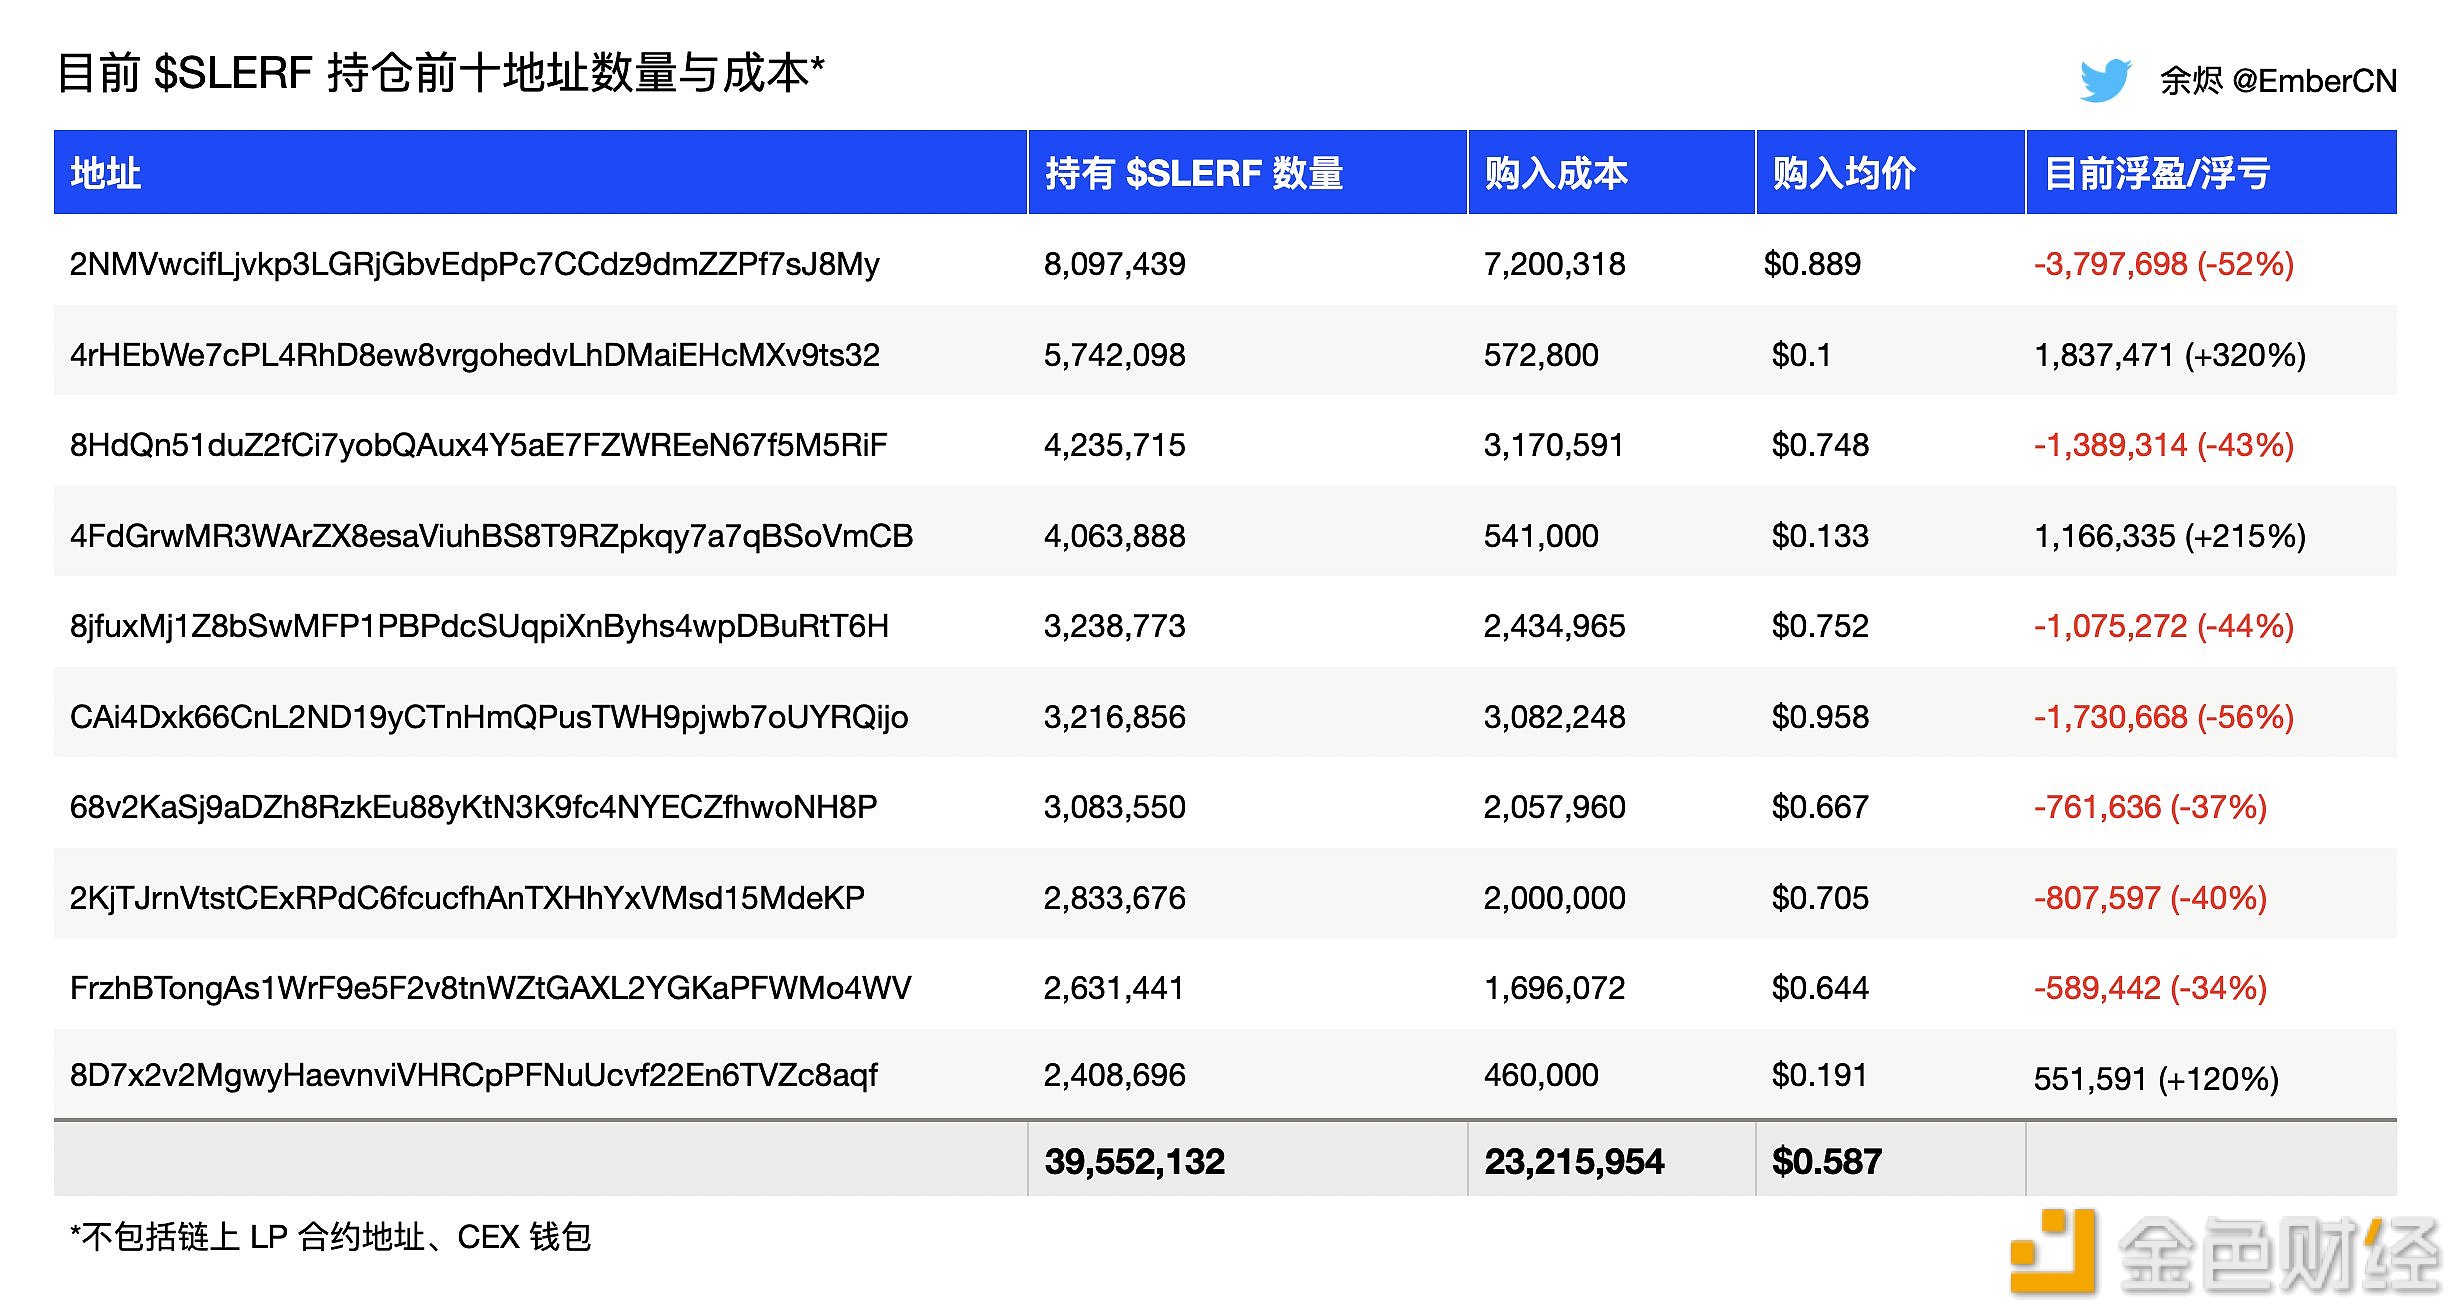The image size is (2456, 1310).
Task: Select address 68v2KaSj9aDZh8RzkEu88yKtN3K9fc4NYECZfhwoNH8P
Action: (x=474, y=807)
